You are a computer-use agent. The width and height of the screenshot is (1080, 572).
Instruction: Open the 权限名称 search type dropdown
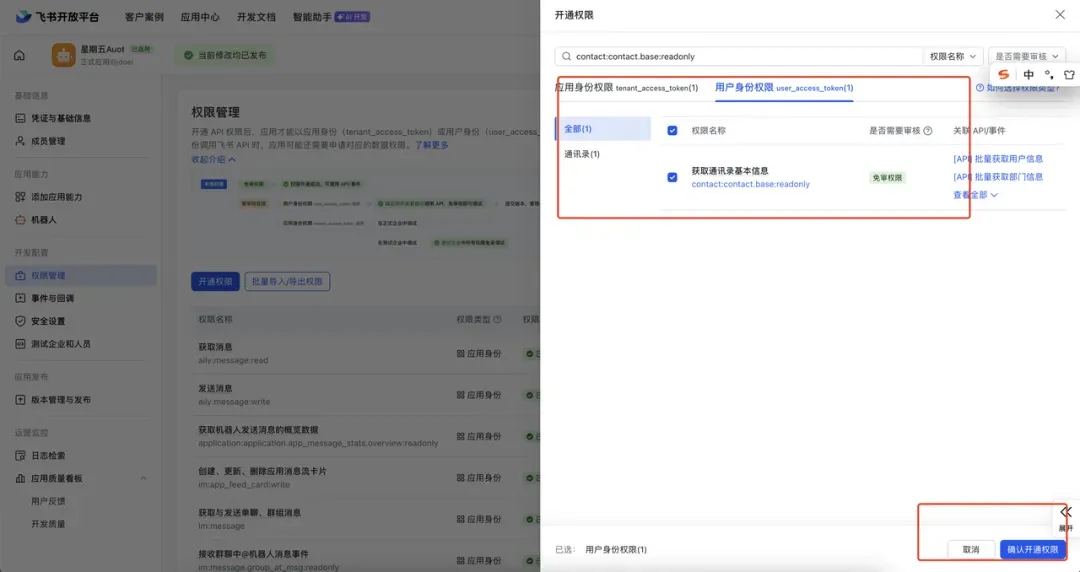click(953, 57)
